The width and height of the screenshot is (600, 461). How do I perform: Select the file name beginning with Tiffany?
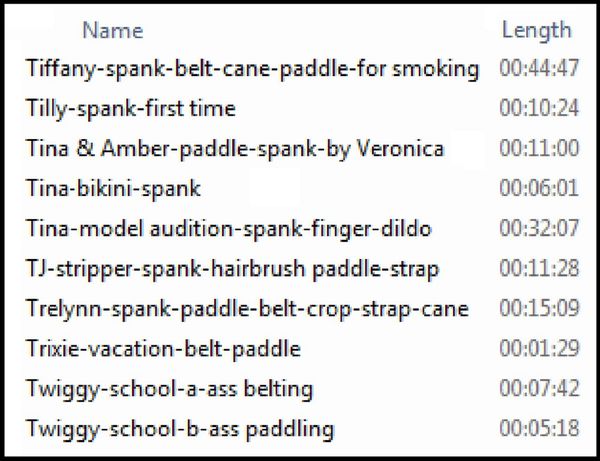[252, 69]
